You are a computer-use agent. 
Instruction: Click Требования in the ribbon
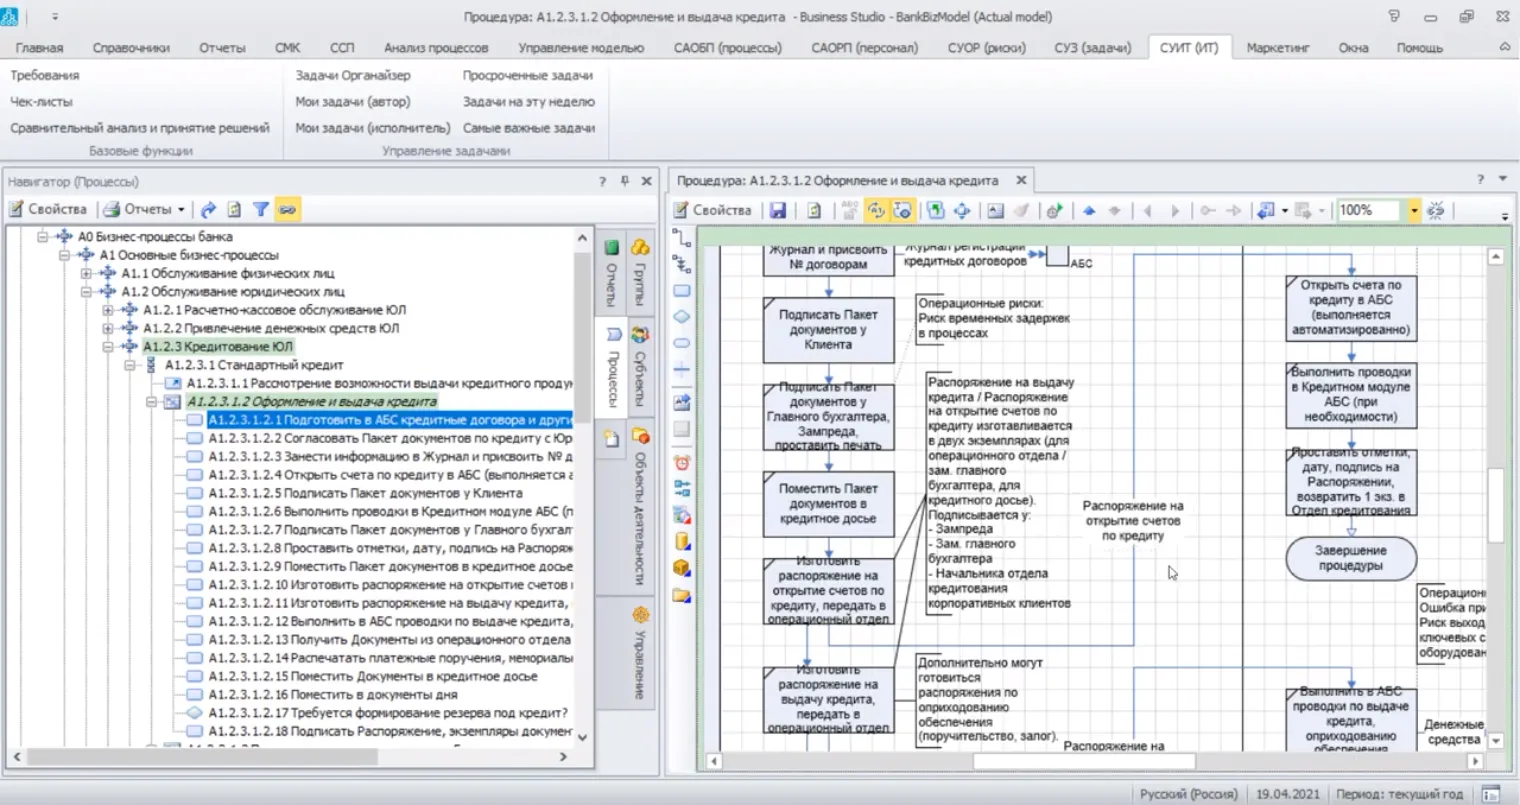pos(45,75)
